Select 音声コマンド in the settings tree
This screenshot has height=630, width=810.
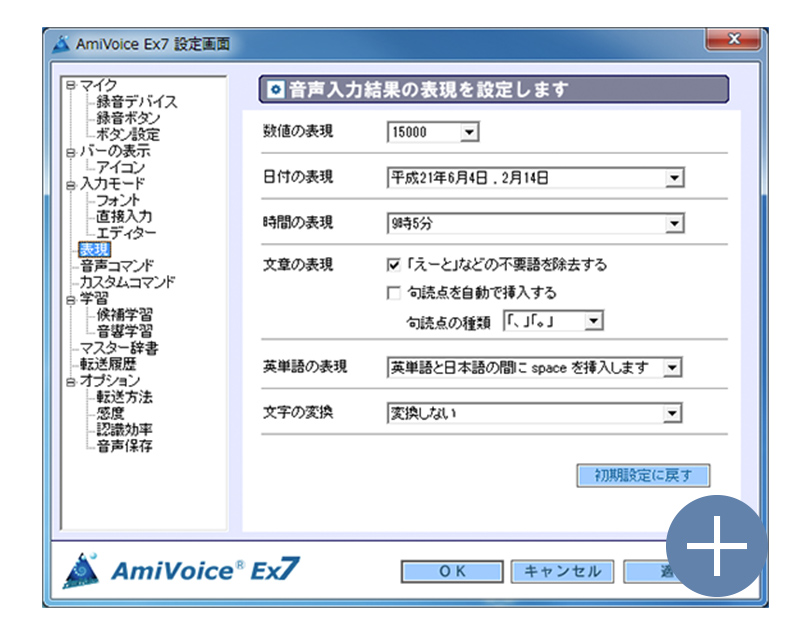tap(117, 266)
